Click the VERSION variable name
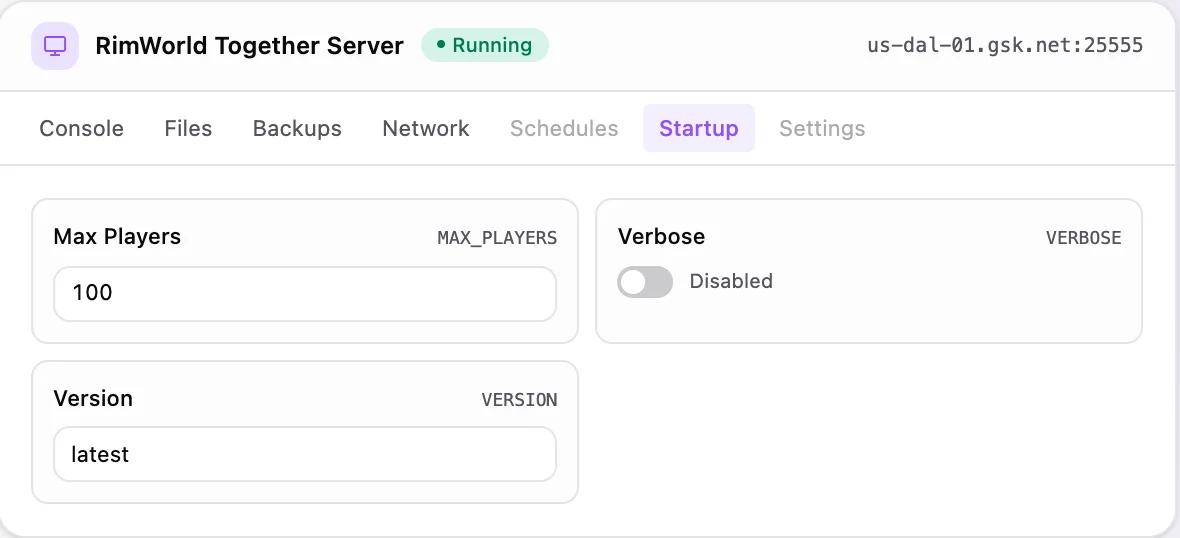This screenshot has height=538, width=1180. pyautogui.click(x=519, y=400)
